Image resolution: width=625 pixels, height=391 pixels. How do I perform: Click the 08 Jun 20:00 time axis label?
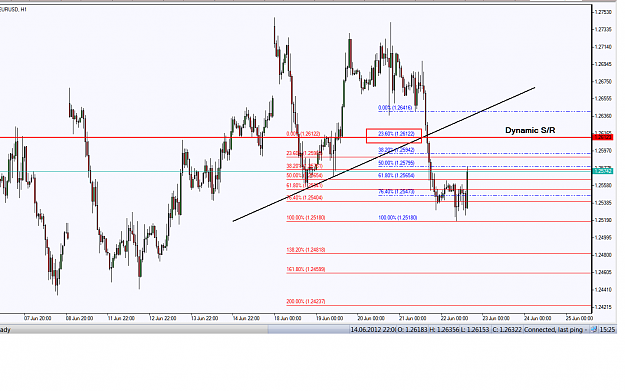pos(79,318)
